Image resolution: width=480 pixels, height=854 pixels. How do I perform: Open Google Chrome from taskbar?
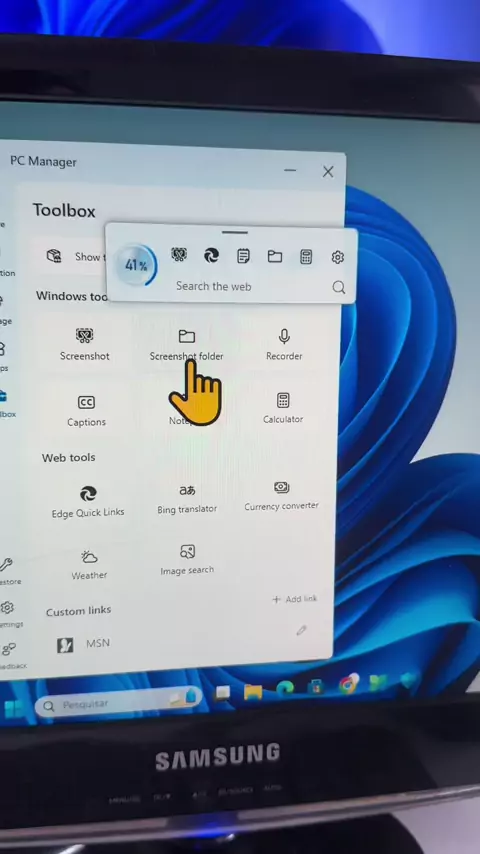pyautogui.click(x=348, y=684)
